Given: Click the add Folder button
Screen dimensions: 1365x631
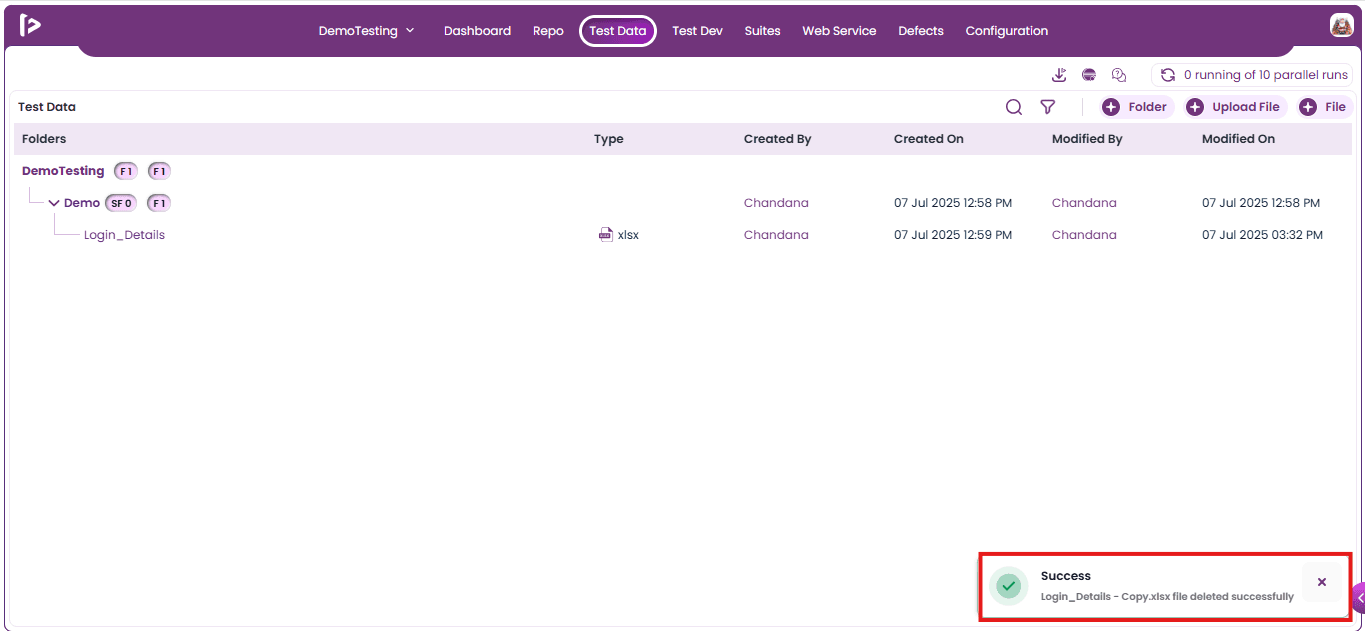Looking at the screenshot, I should click(1135, 107).
